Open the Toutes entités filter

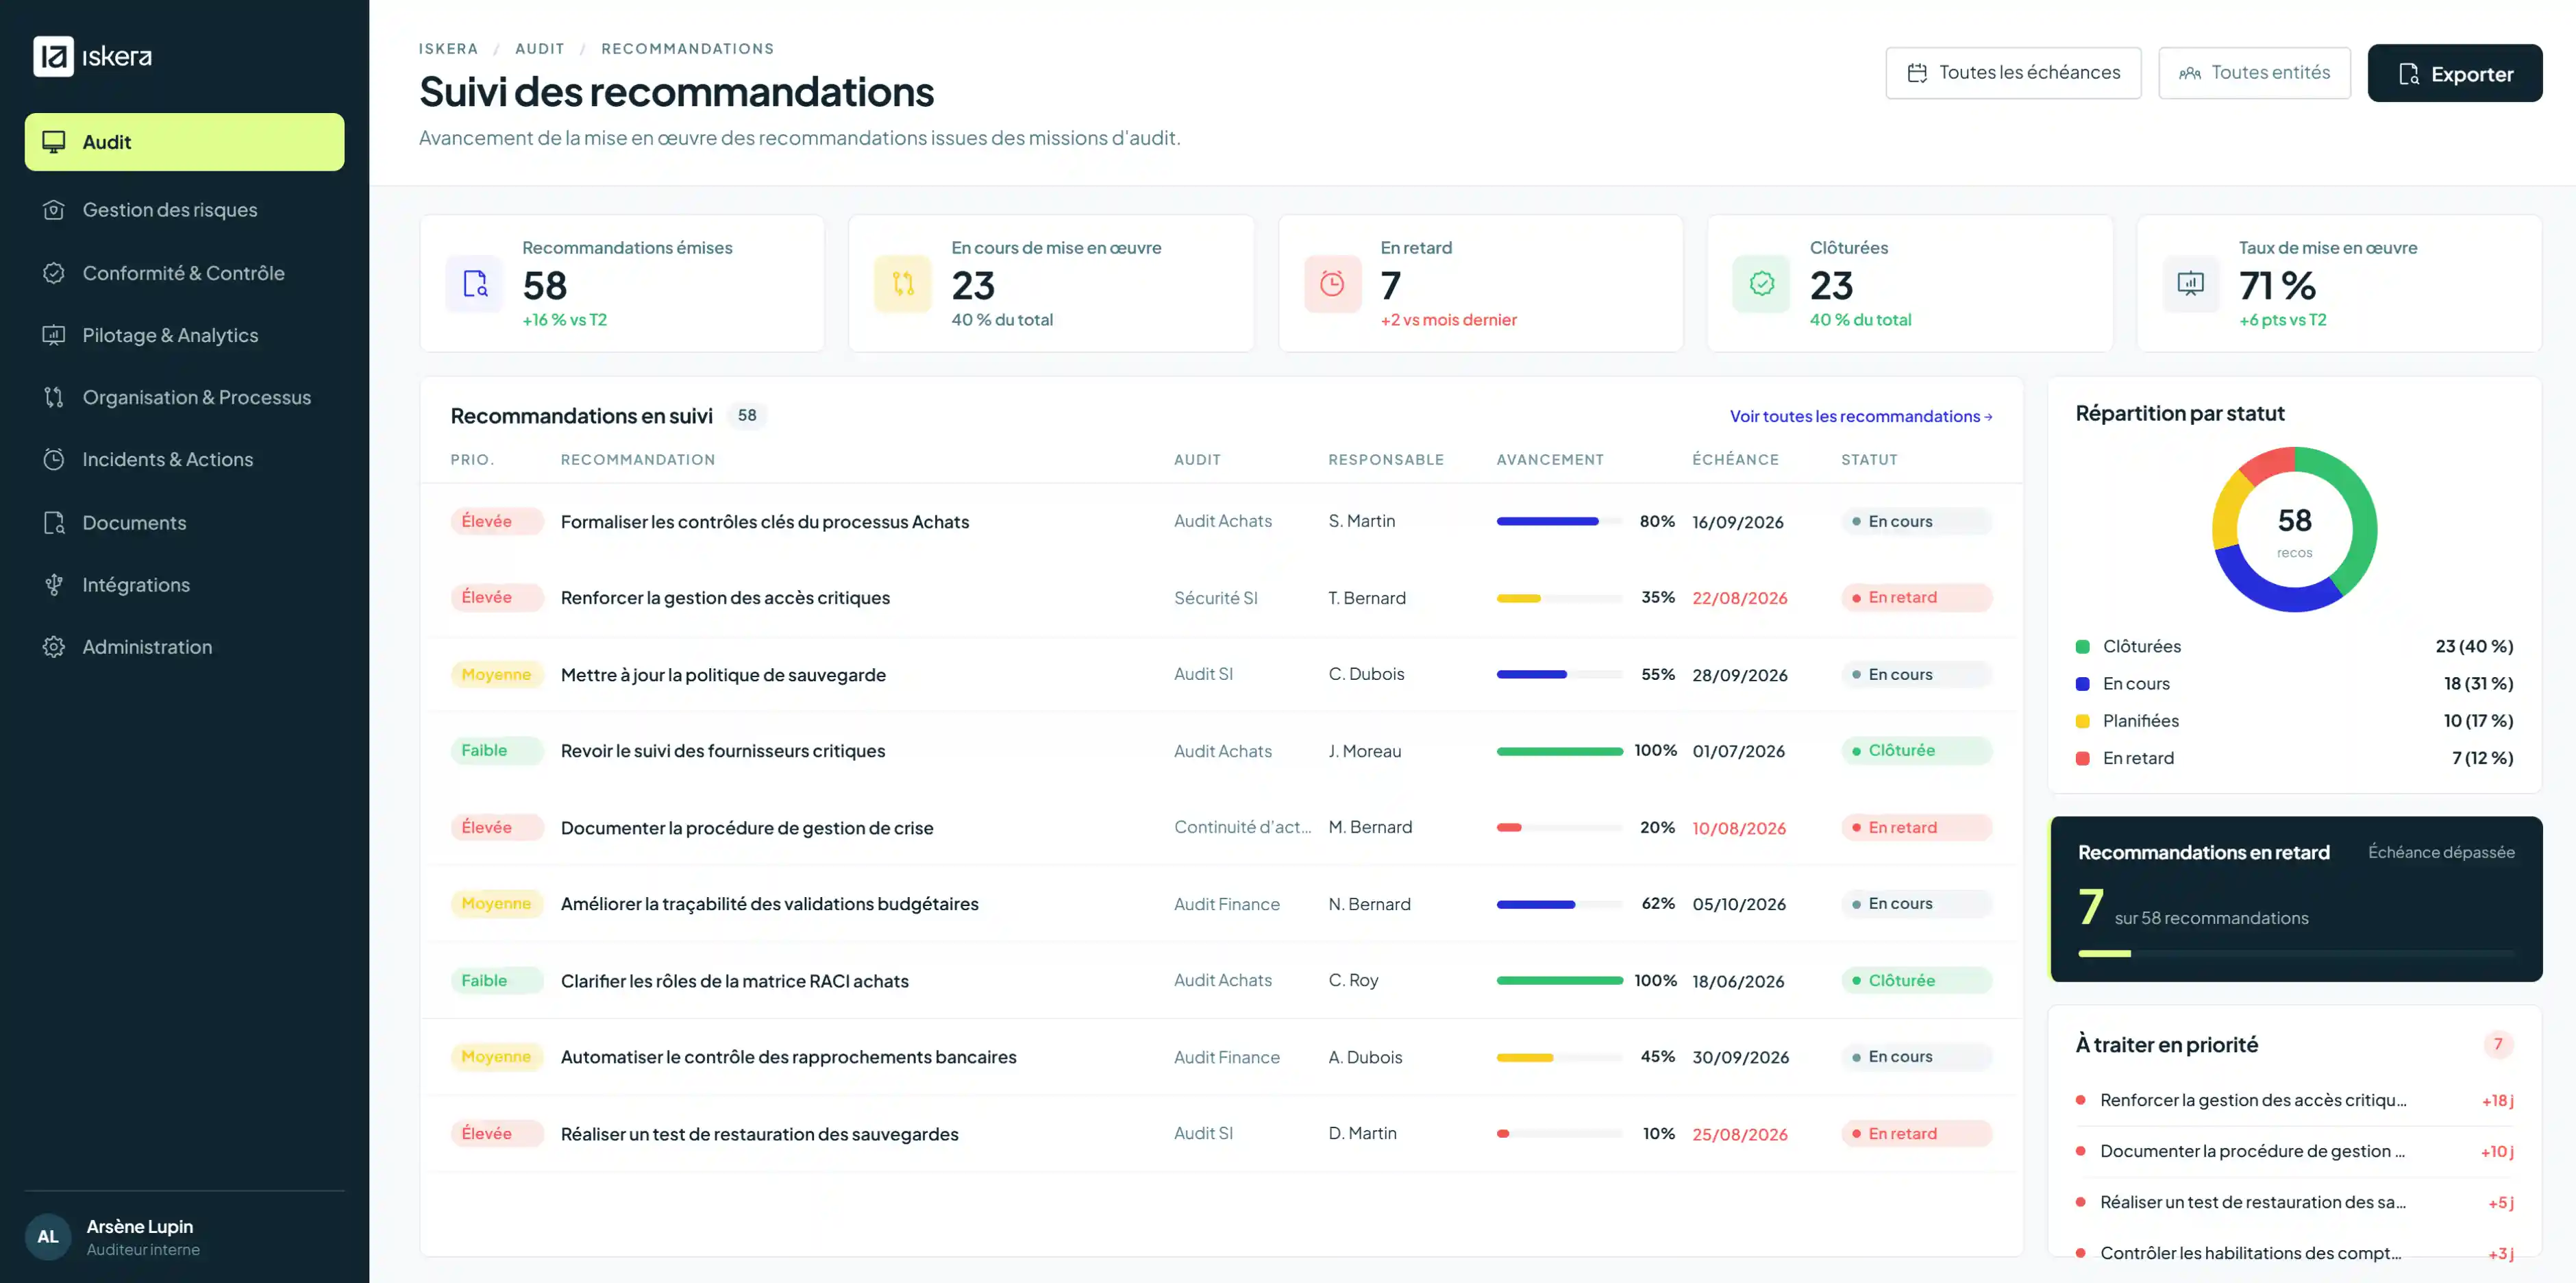(2254, 73)
